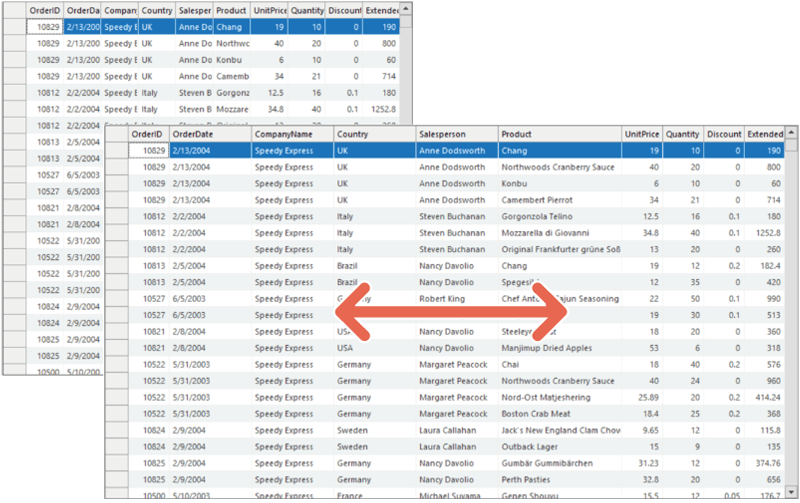
Task: Select the Mozzarella di Giovanni cell
Action: point(560,233)
